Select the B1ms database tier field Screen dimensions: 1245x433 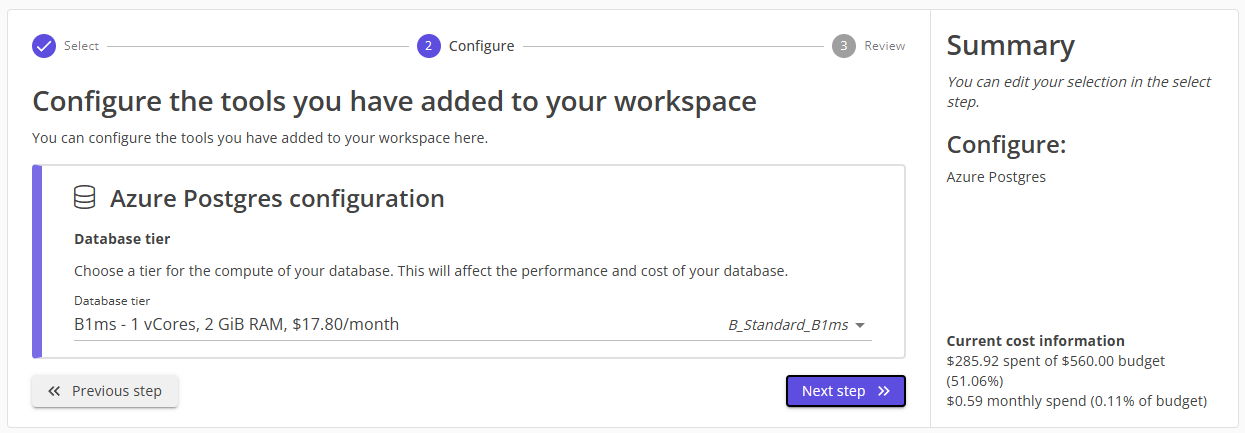472,324
